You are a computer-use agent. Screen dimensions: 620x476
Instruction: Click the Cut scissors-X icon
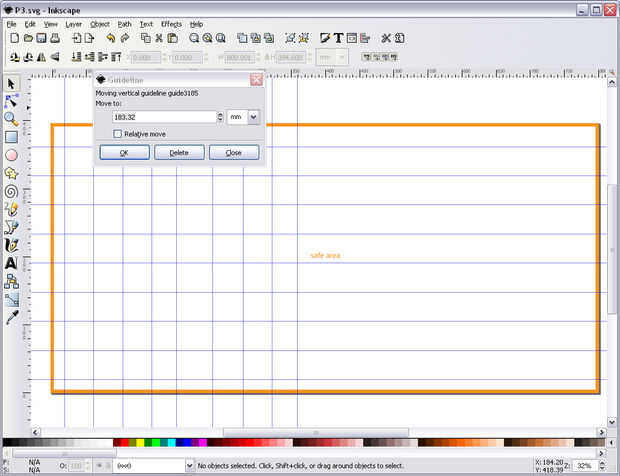pos(159,38)
